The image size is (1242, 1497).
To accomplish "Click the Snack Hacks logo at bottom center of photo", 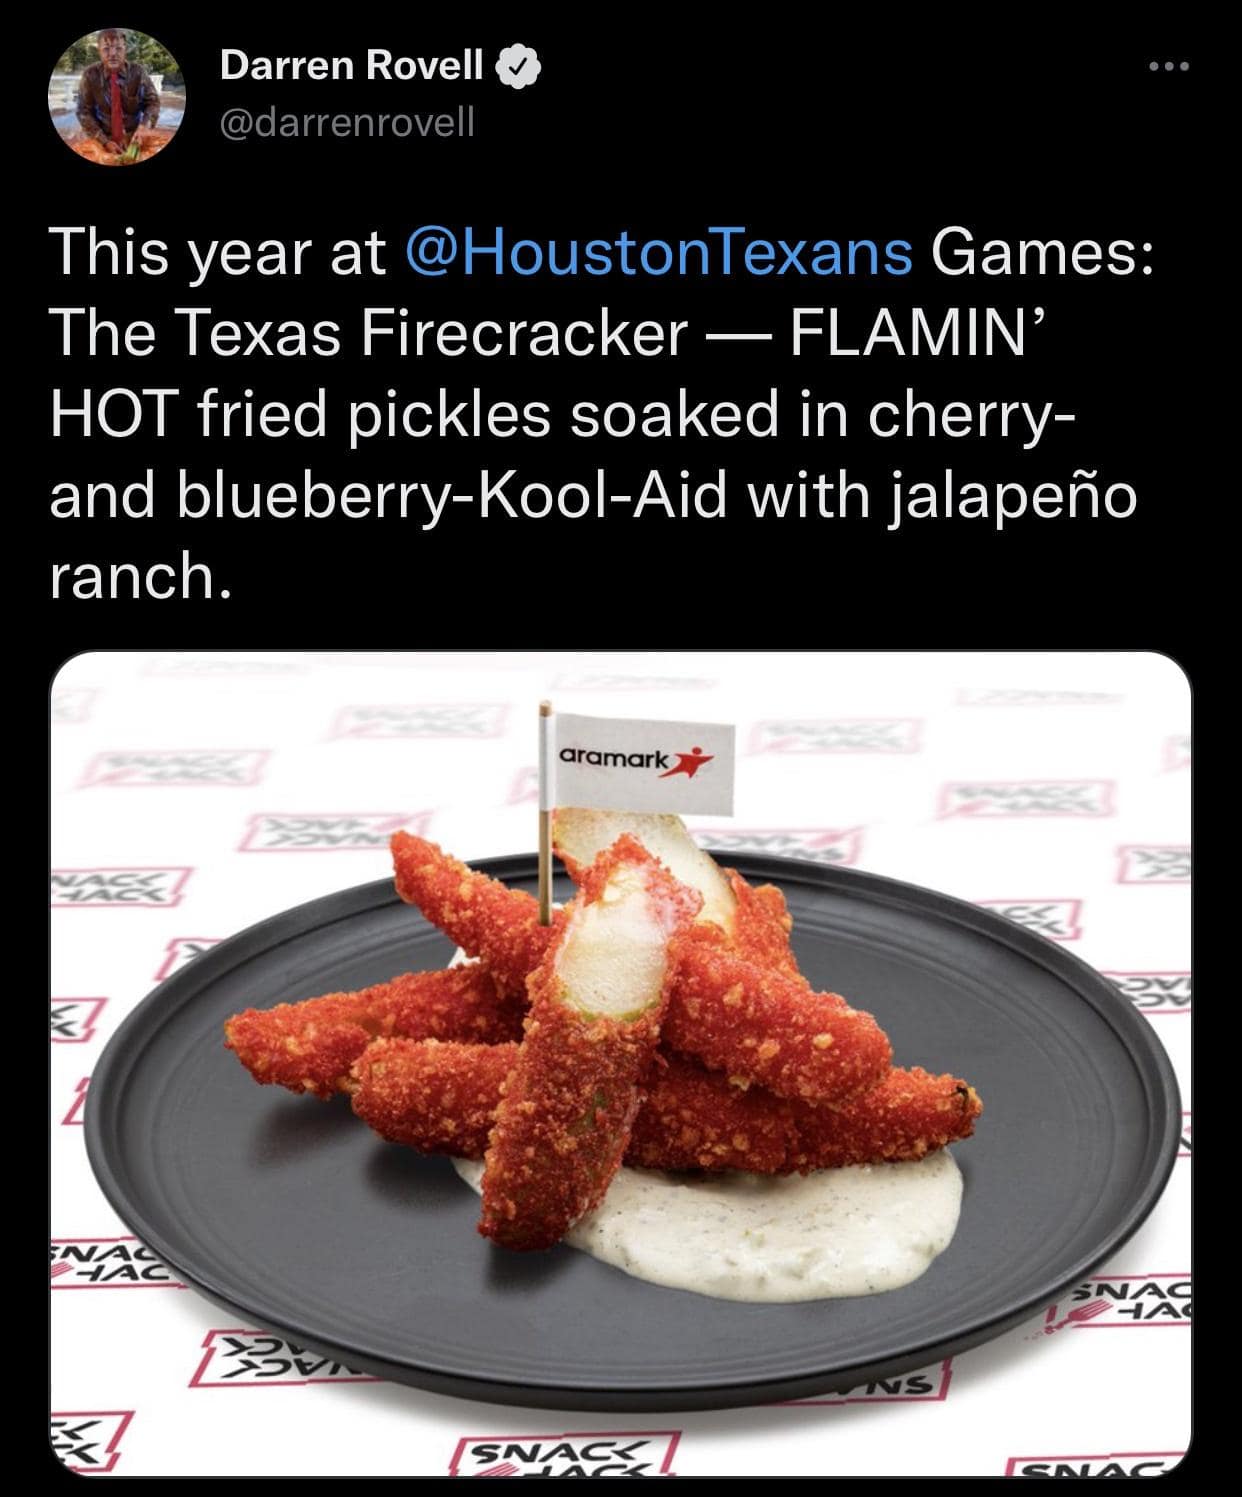I will click(566, 1455).
